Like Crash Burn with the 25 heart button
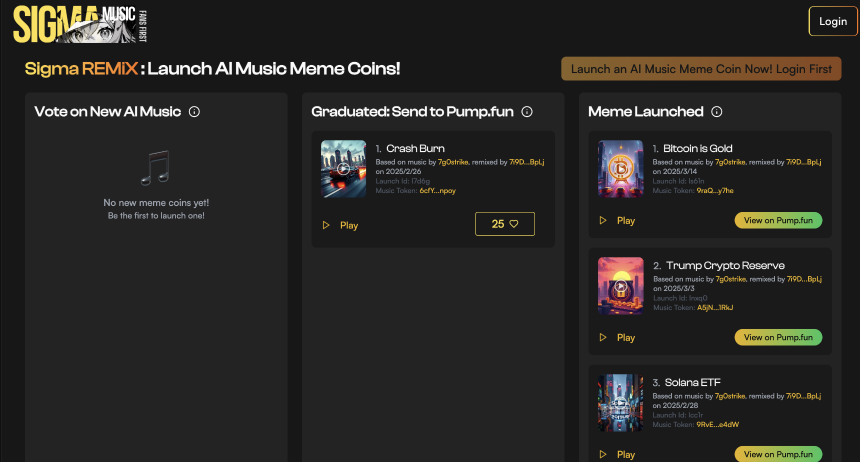 coord(505,224)
